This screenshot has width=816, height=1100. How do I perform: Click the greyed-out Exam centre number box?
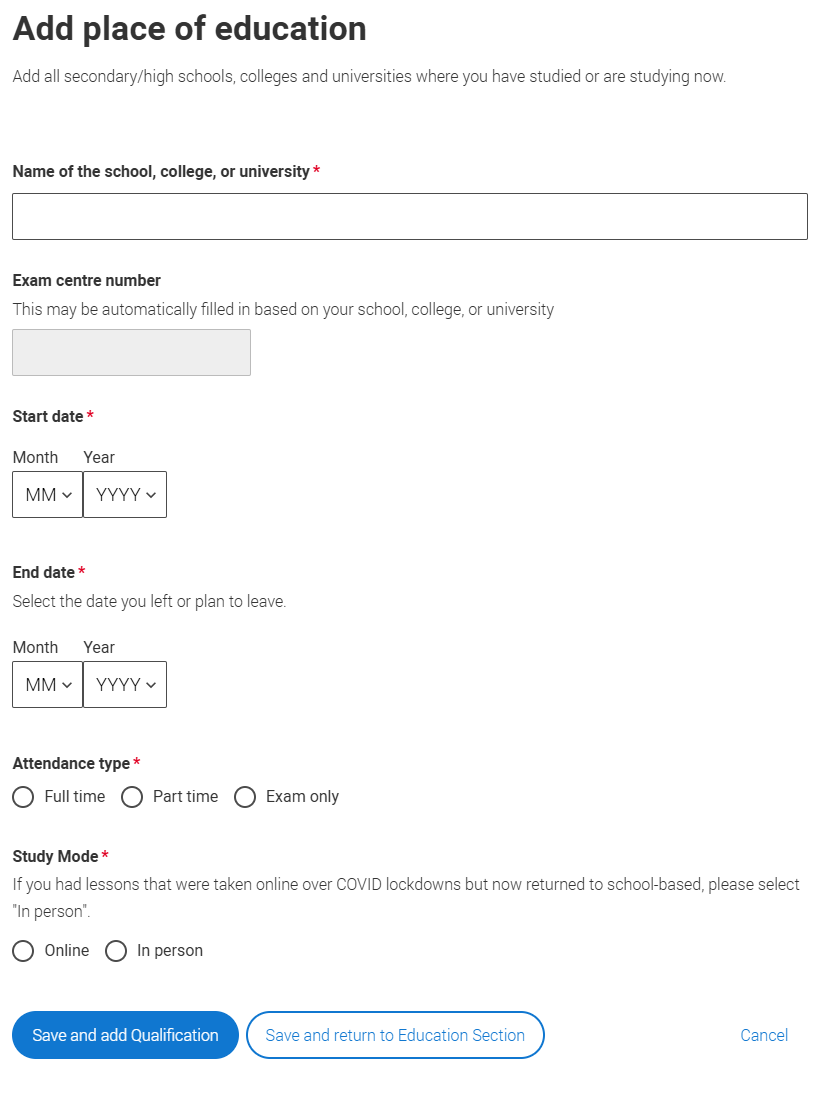point(131,353)
